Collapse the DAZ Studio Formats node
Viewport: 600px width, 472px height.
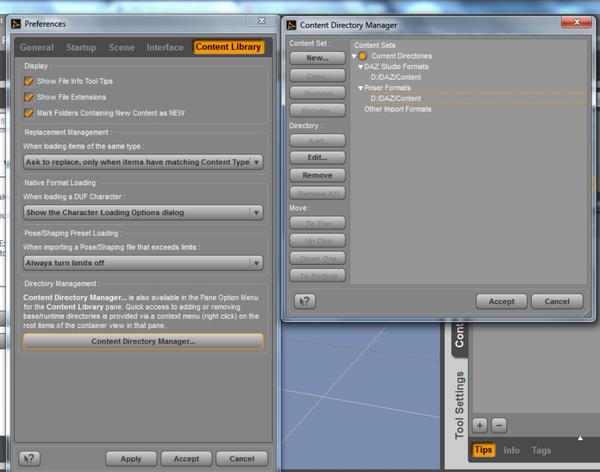[x=360, y=67]
